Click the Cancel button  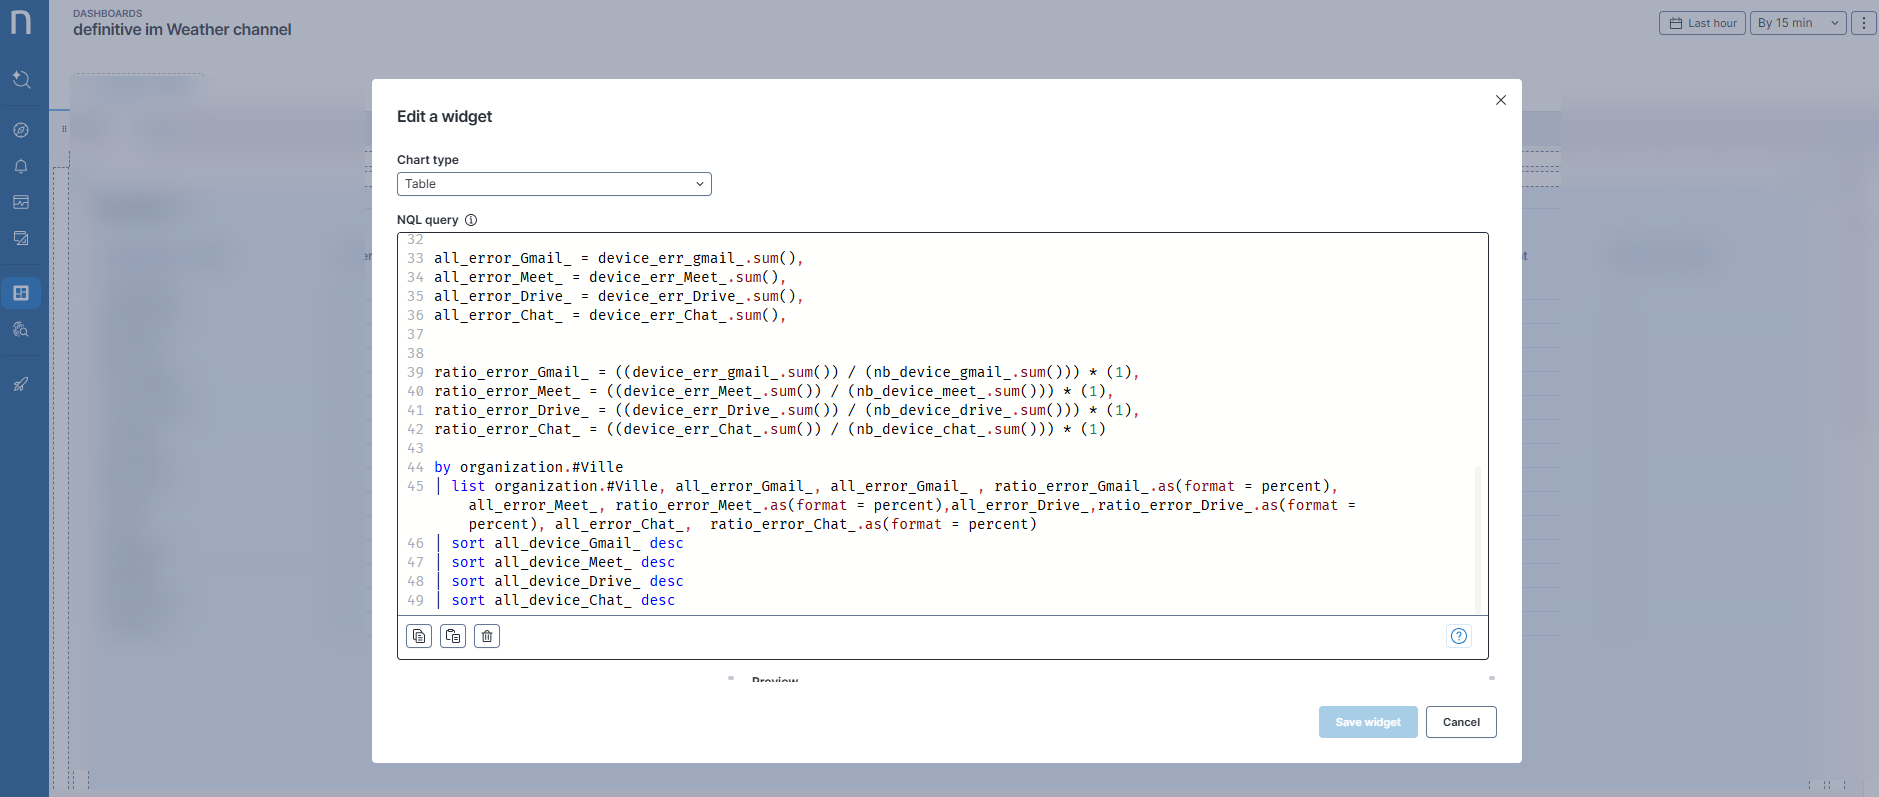(1461, 722)
